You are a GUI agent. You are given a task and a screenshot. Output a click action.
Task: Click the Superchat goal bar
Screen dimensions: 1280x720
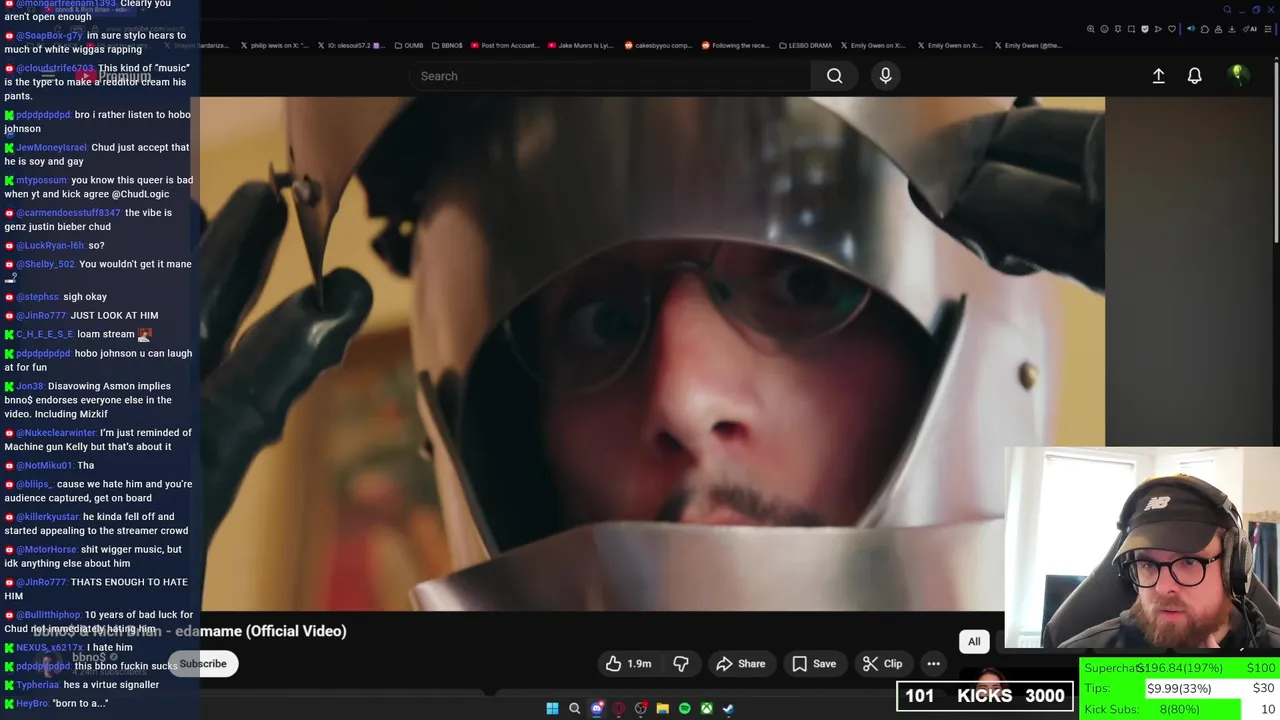pyautogui.click(x=1180, y=668)
